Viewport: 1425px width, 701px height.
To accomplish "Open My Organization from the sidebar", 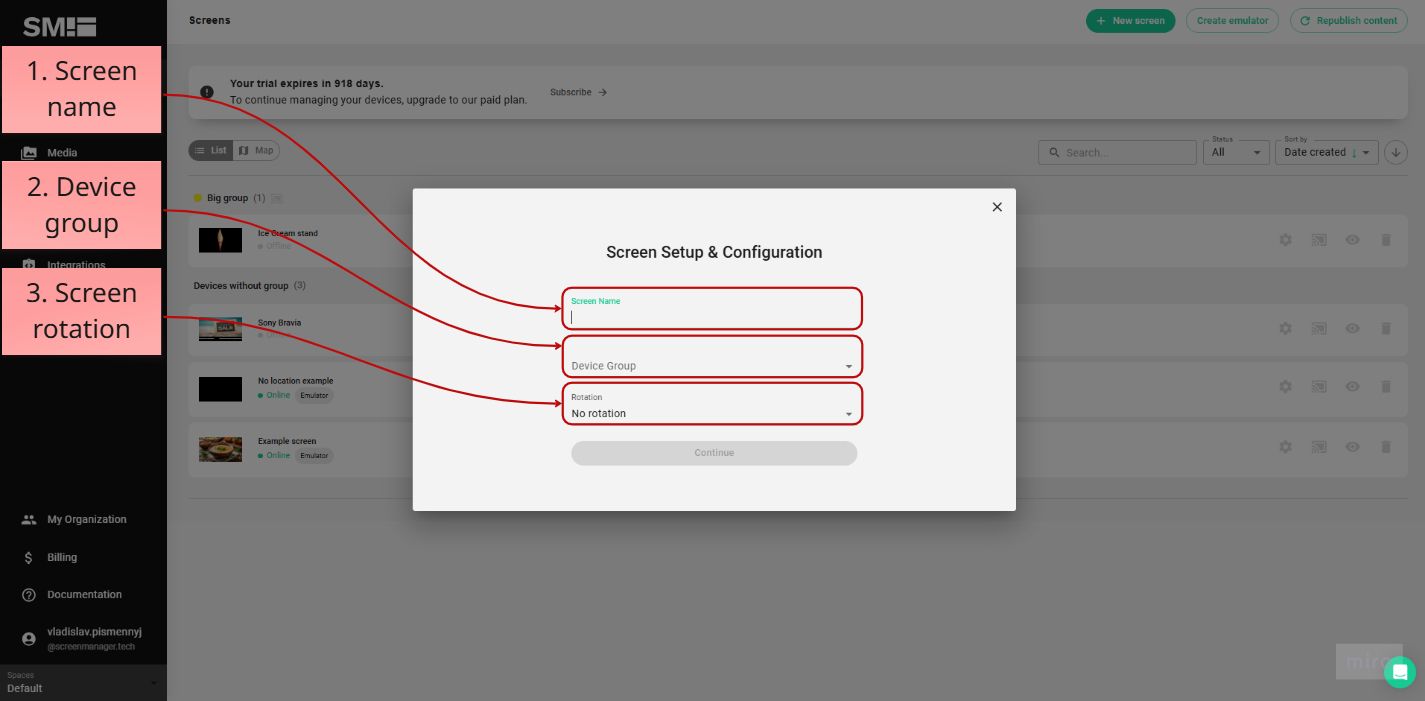I will [x=86, y=519].
